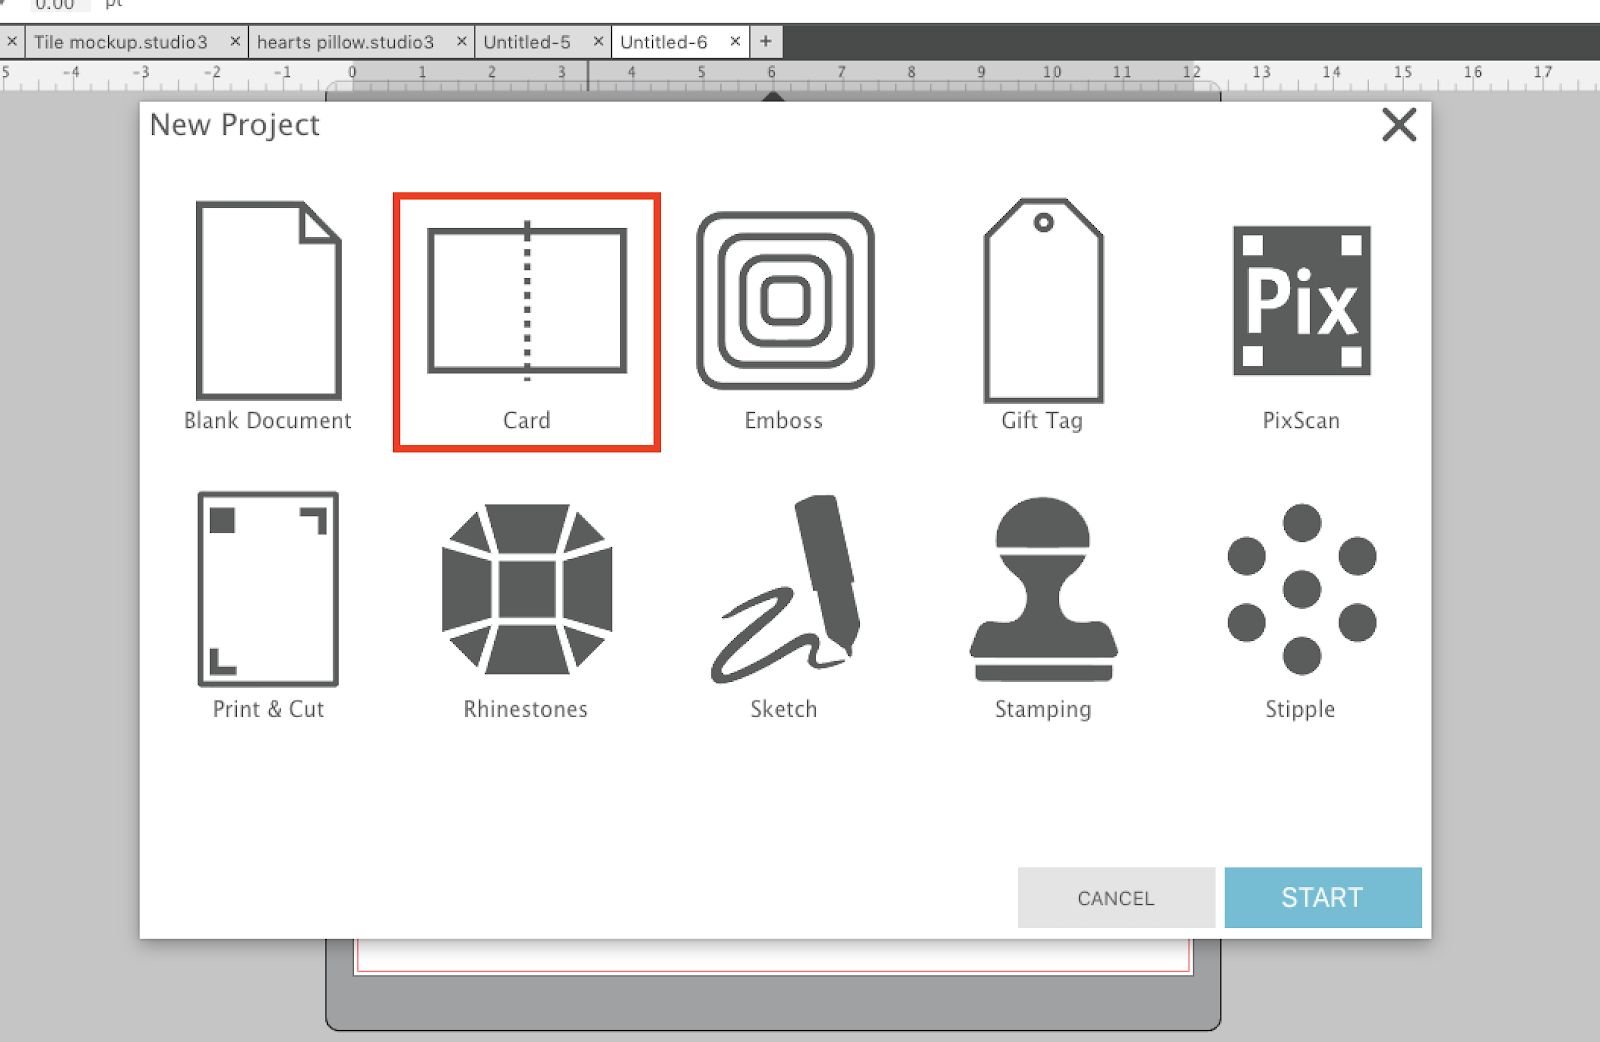Select the Print & Cut project type
Screen dimensions: 1600x1042
tap(267, 592)
